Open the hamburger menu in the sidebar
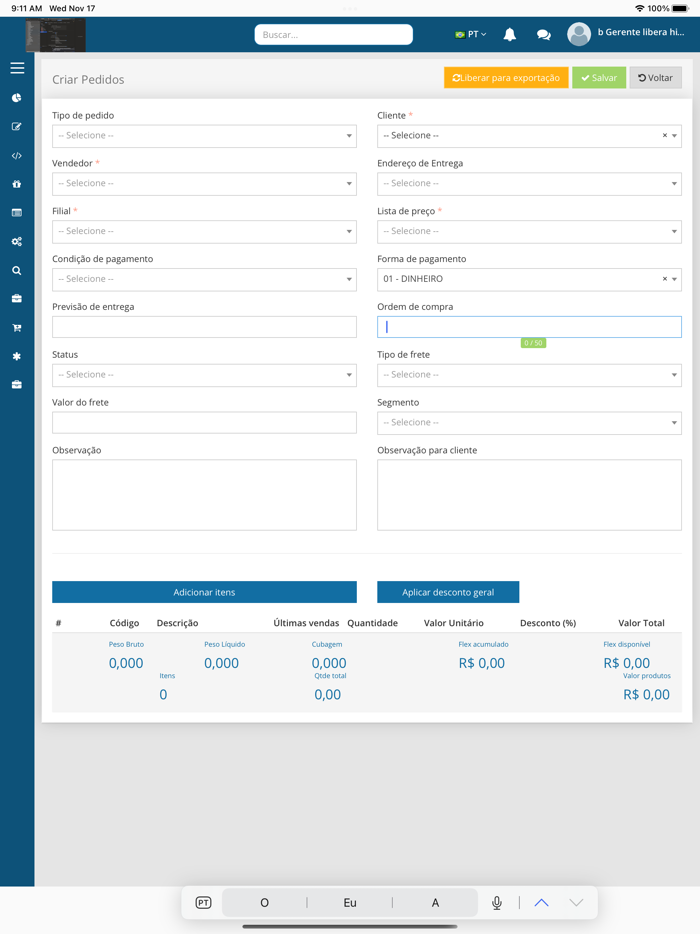Image resolution: width=700 pixels, height=934 pixels. pos(17,68)
